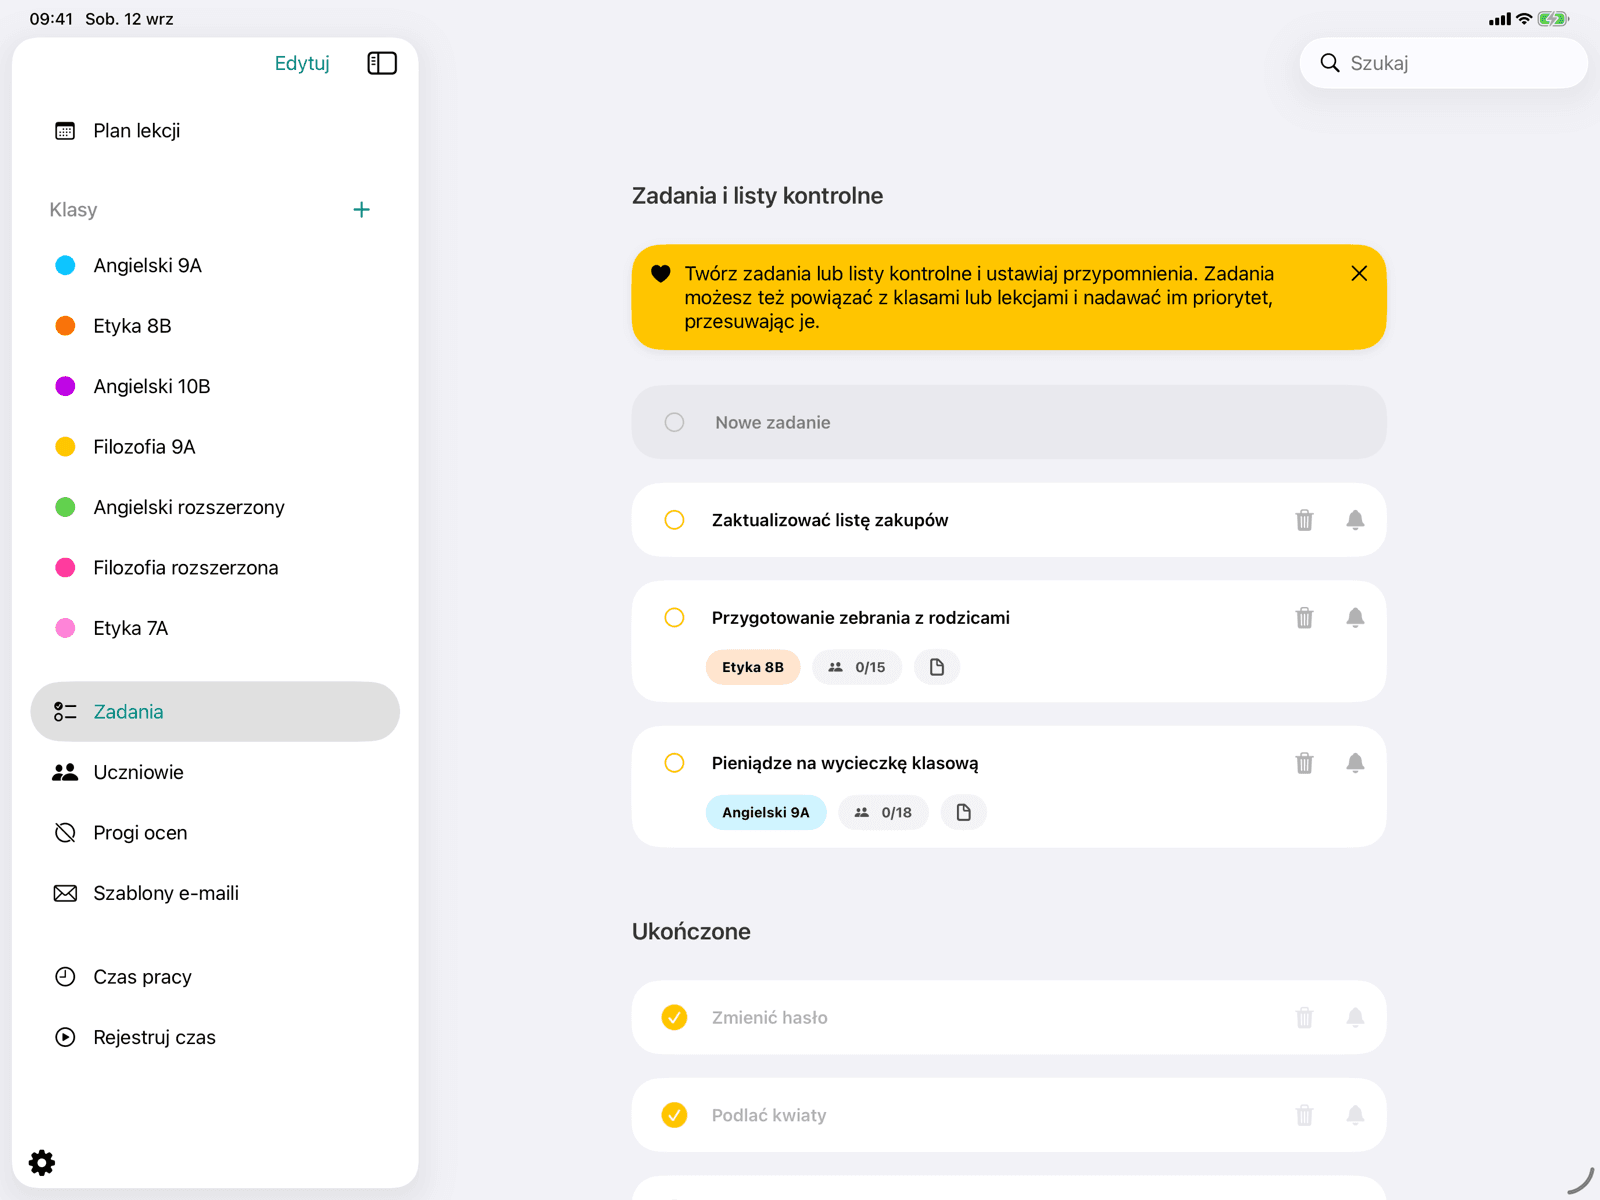Open document icon in Przygotowanie zebrania task
The image size is (1600, 1200).
[x=937, y=667]
